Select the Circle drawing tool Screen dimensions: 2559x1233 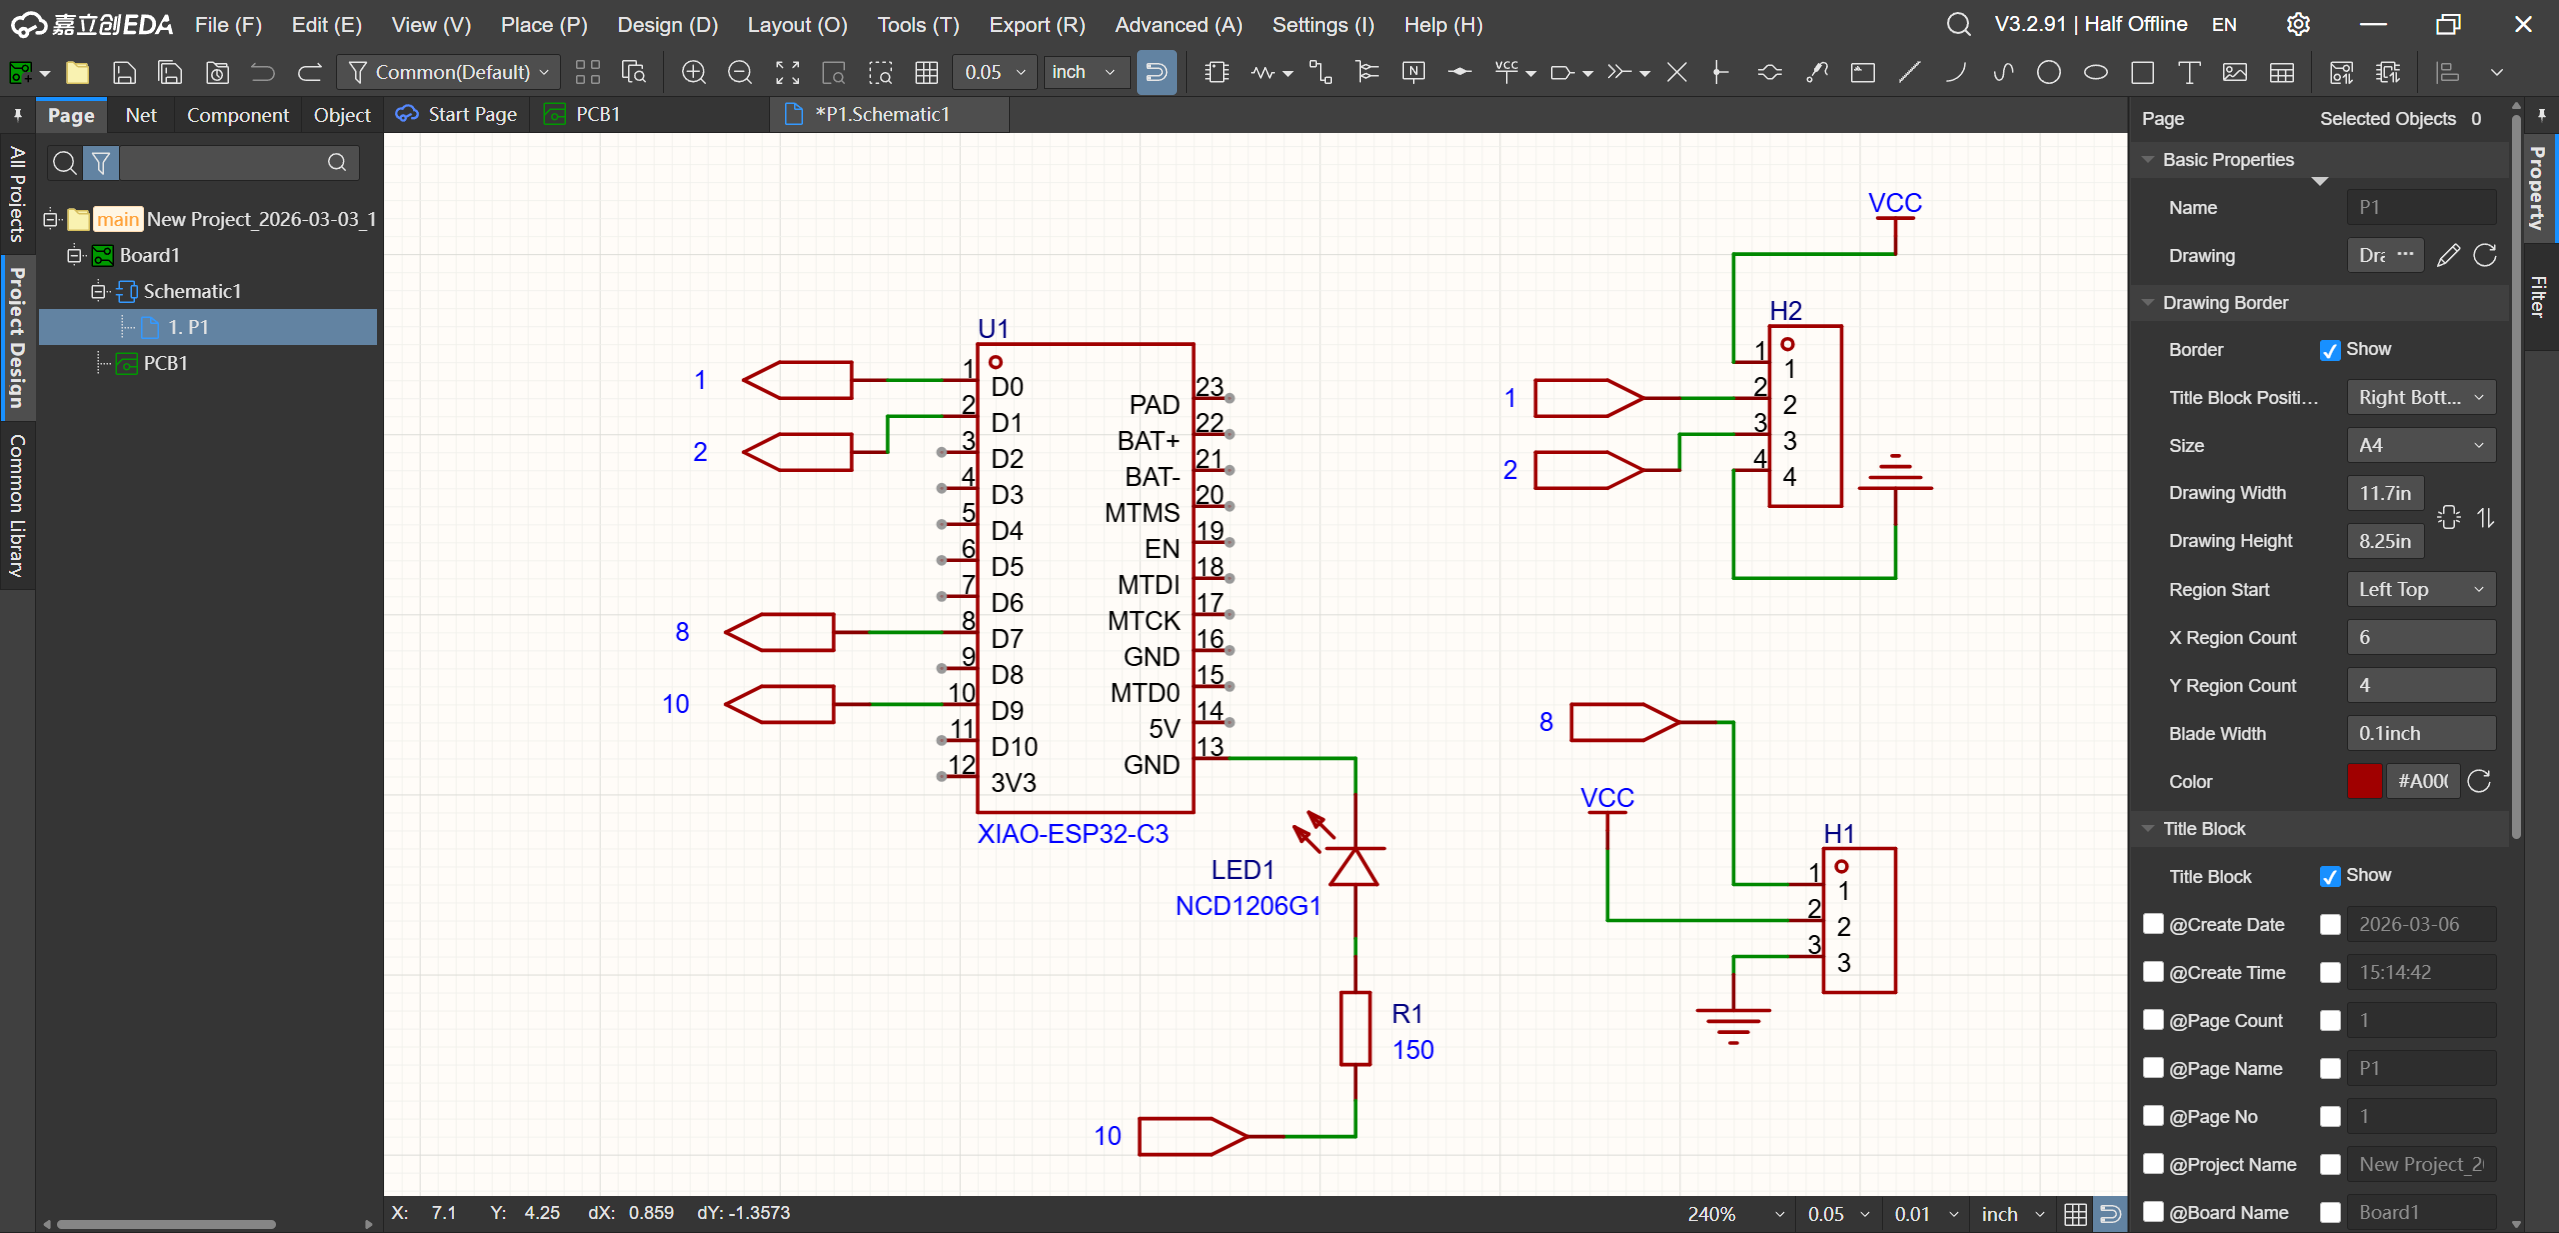(2048, 72)
